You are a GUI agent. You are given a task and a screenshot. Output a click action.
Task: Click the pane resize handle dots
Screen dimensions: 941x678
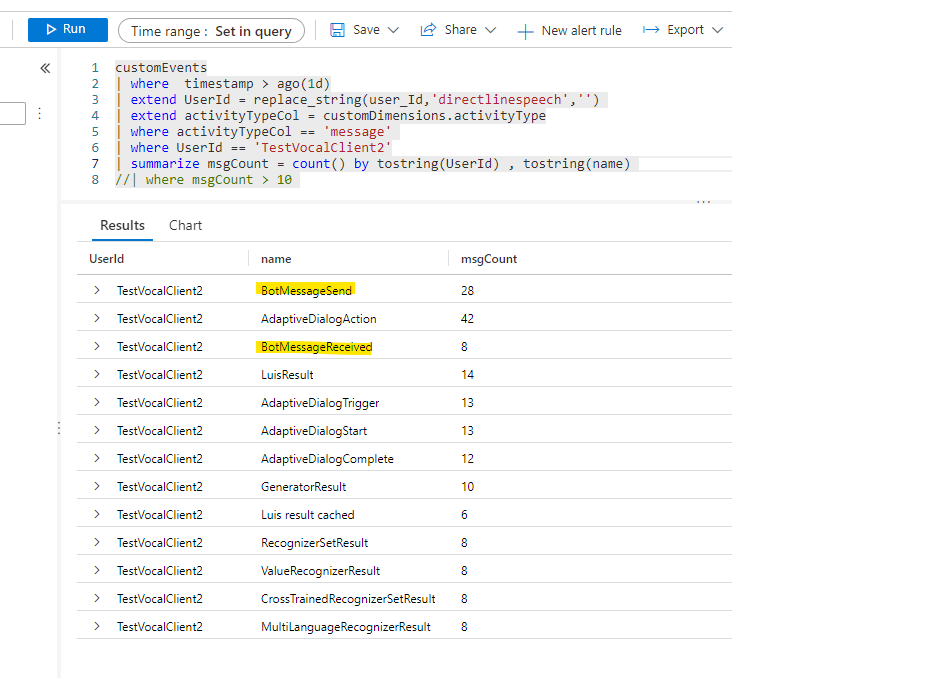tap(59, 428)
